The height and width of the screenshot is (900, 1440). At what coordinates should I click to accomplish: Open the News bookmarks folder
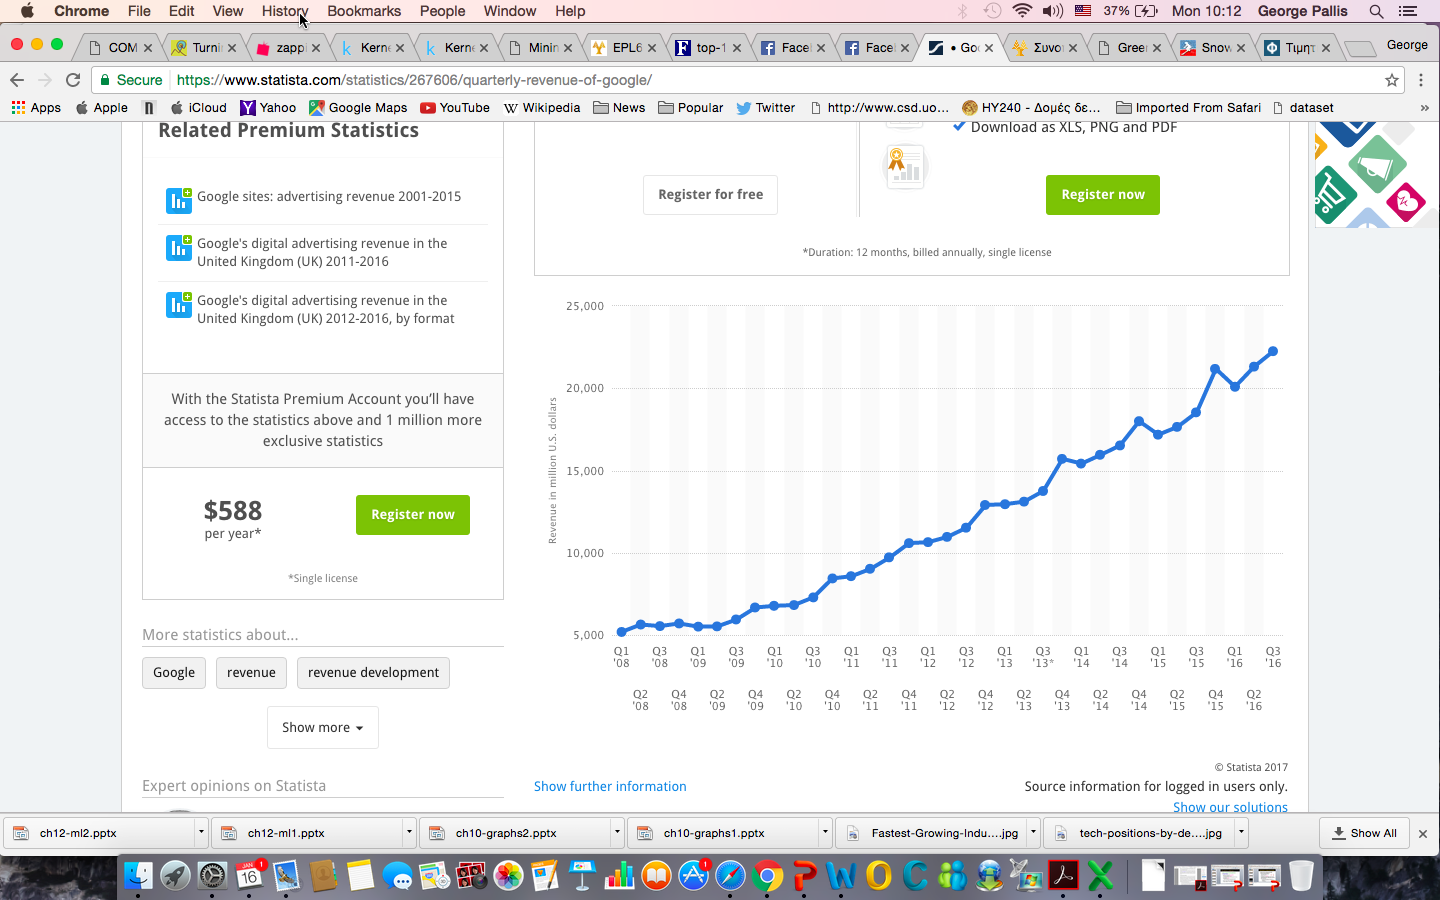(x=619, y=108)
